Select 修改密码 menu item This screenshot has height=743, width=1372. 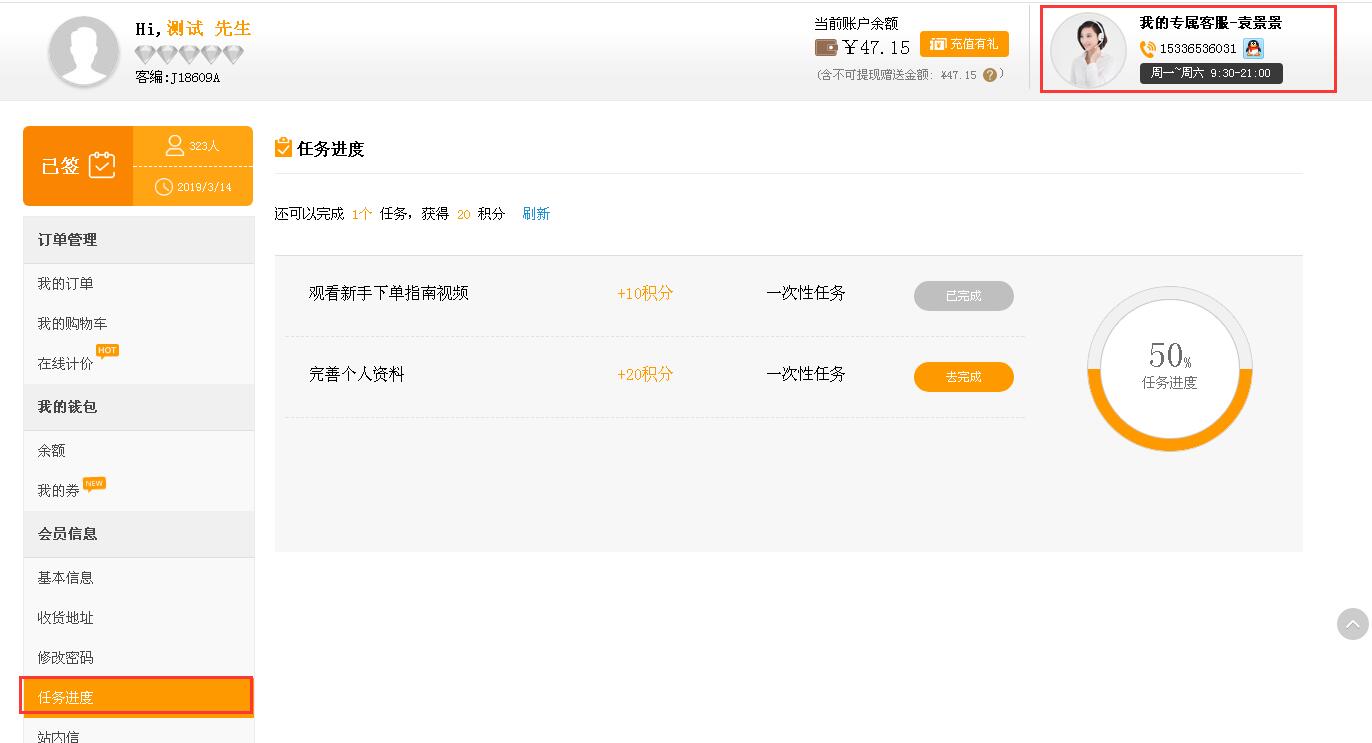tap(66, 658)
